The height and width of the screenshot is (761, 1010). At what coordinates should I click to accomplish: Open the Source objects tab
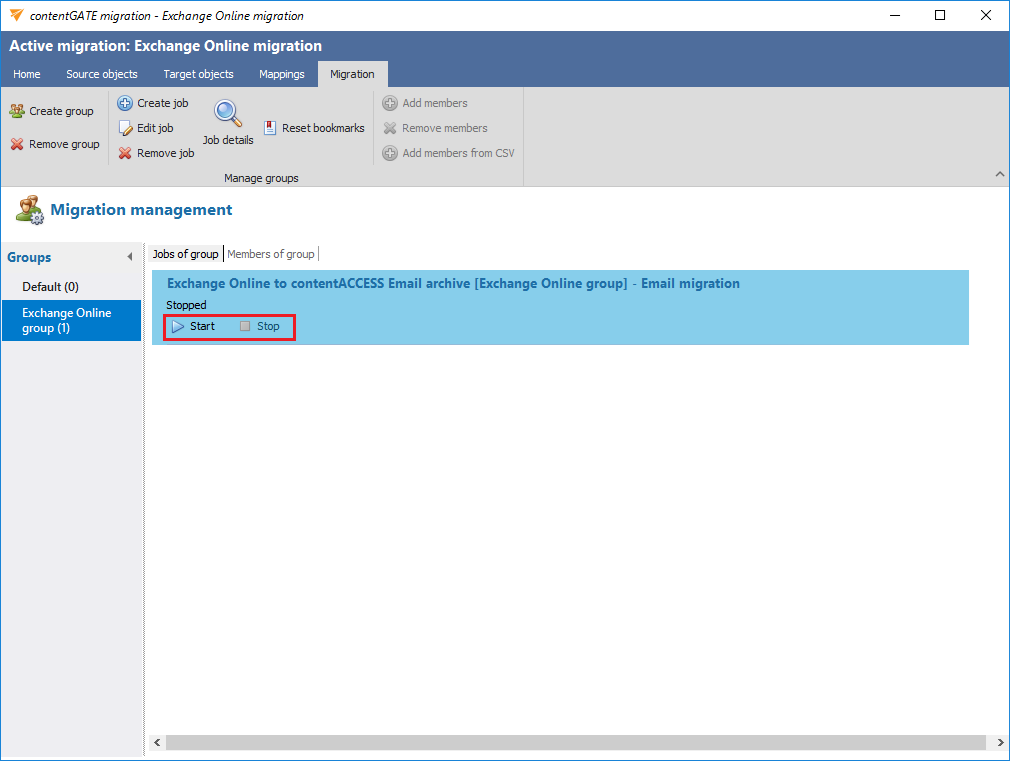click(x=102, y=74)
